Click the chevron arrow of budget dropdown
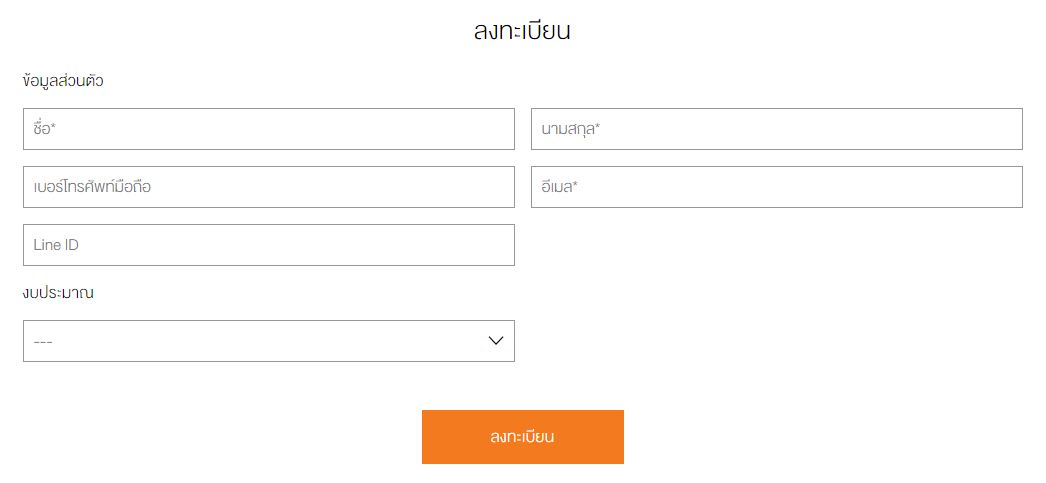1046x483 pixels. point(496,341)
